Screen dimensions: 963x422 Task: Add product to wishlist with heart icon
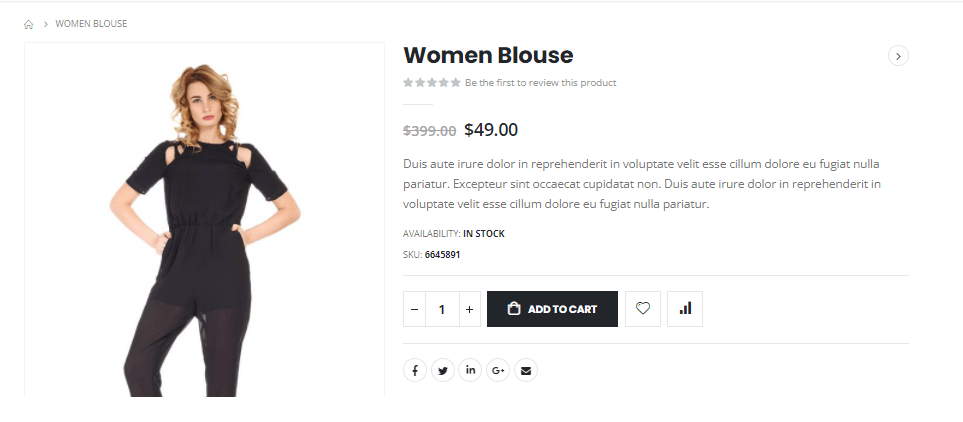click(x=643, y=309)
